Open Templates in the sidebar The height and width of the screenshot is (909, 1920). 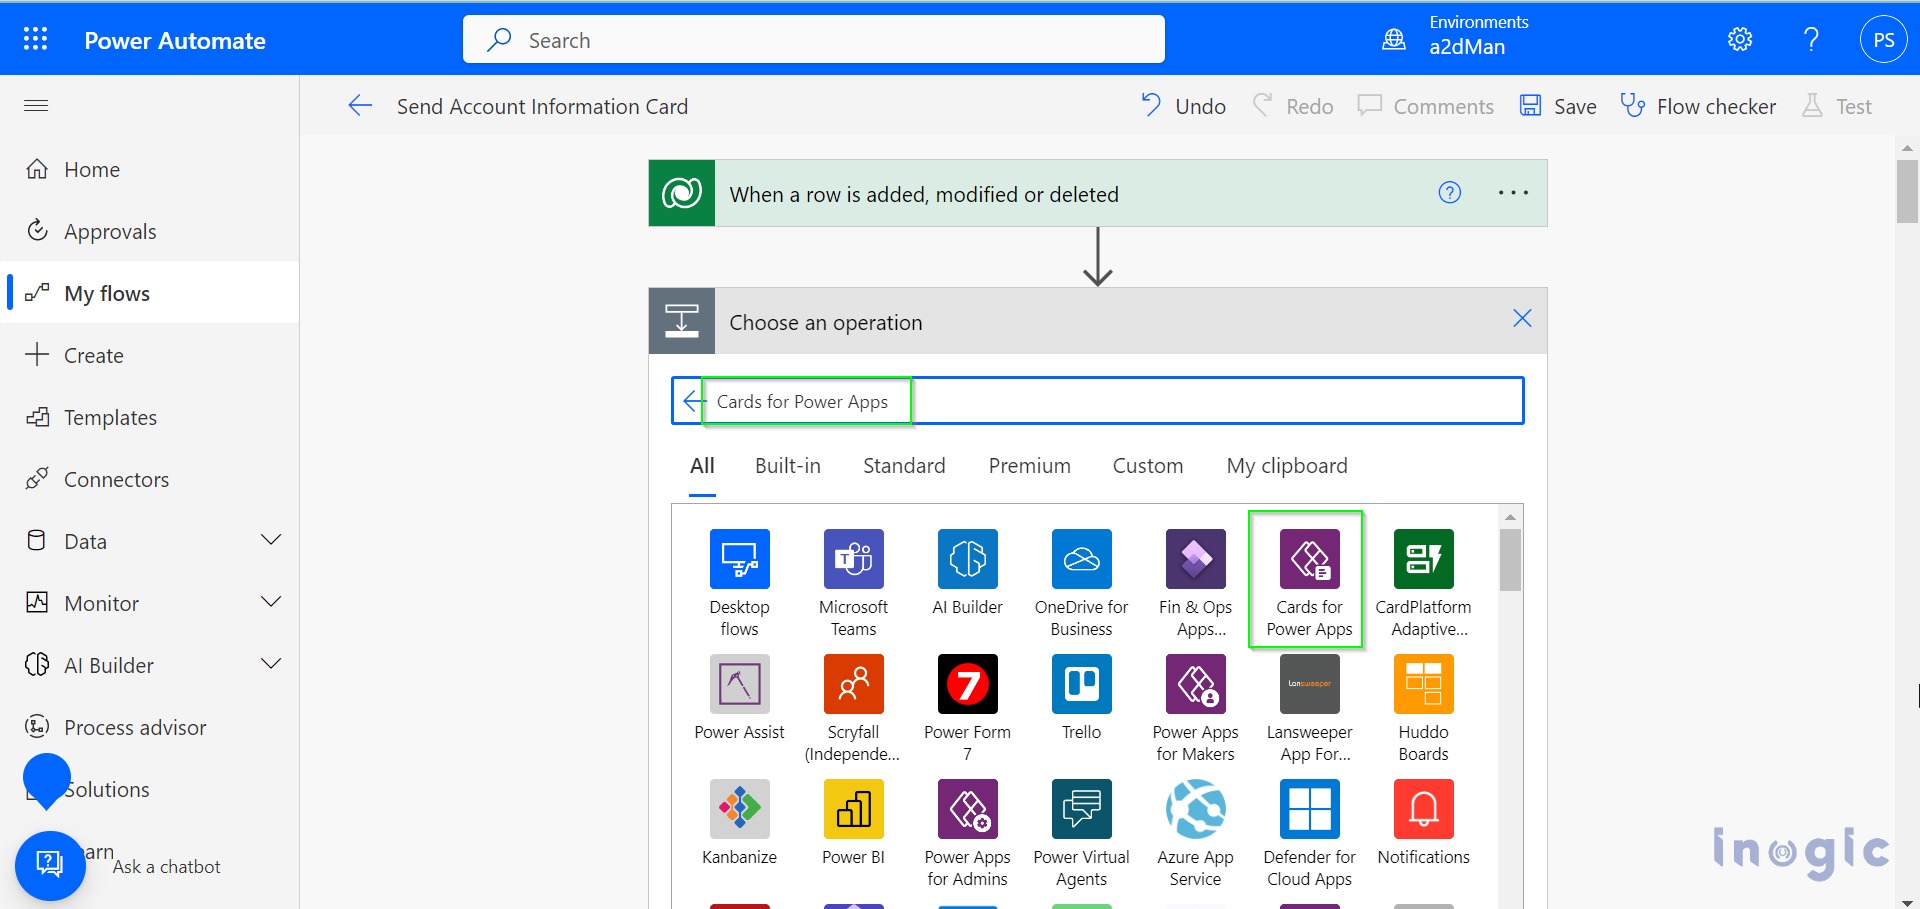pyautogui.click(x=150, y=417)
